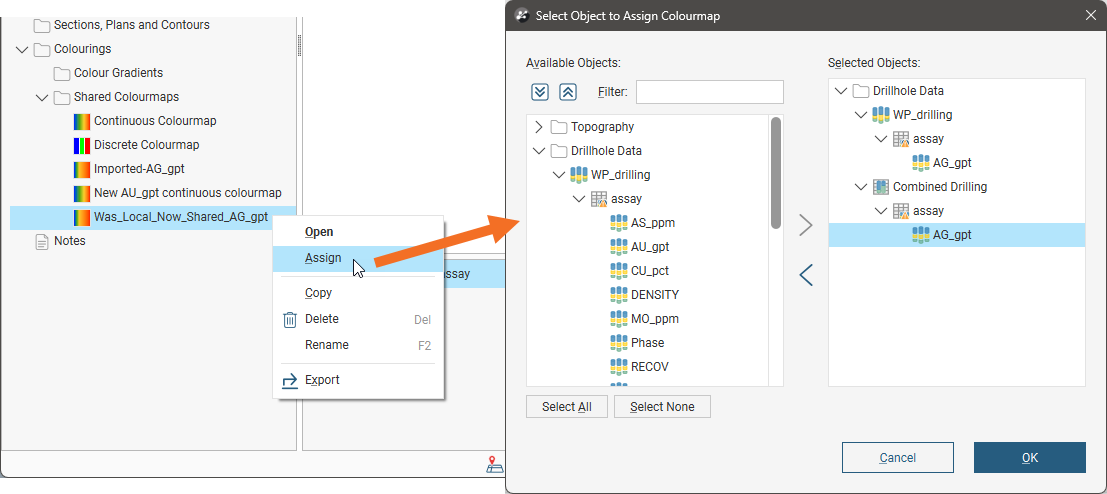Collapse Combined Drilling in Selected Objects
1107x494 pixels.
860,187
